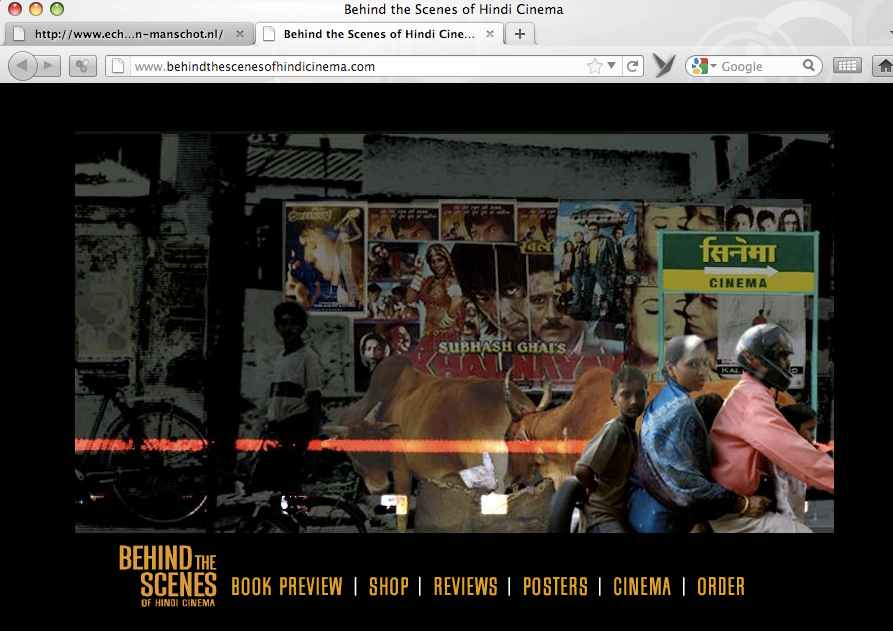Go back with the browser back arrow

(x=22, y=66)
